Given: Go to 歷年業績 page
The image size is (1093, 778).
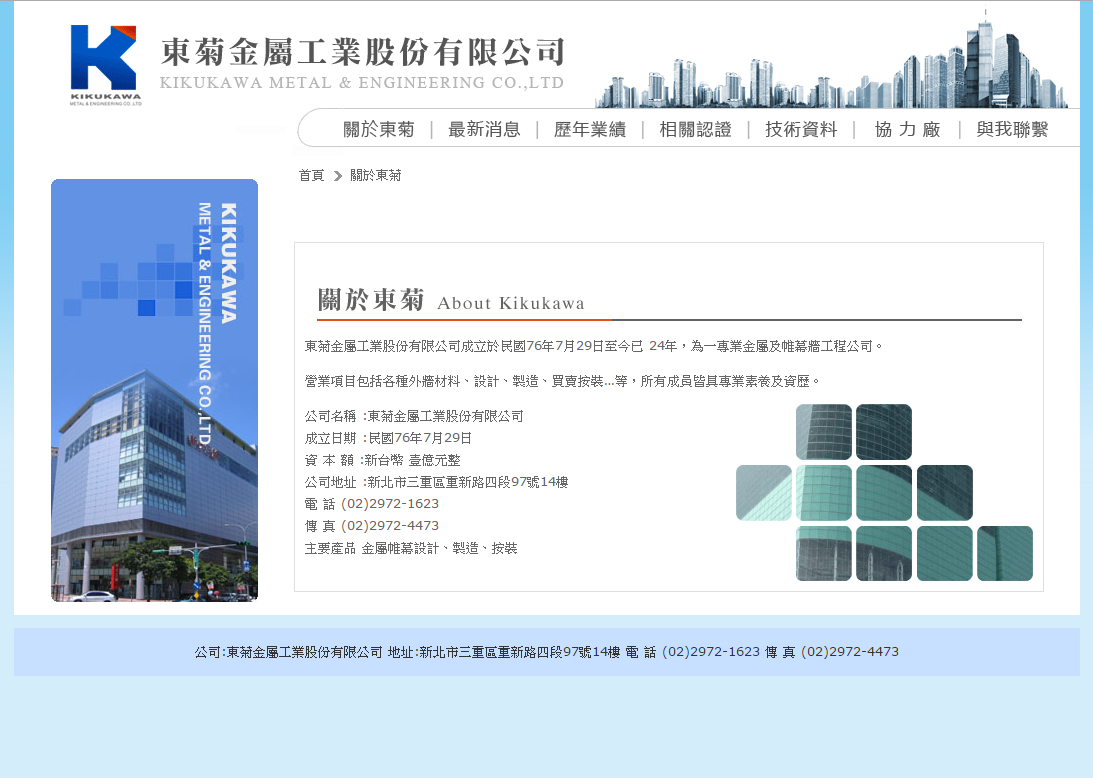Looking at the screenshot, I should (x=589, y=129).
